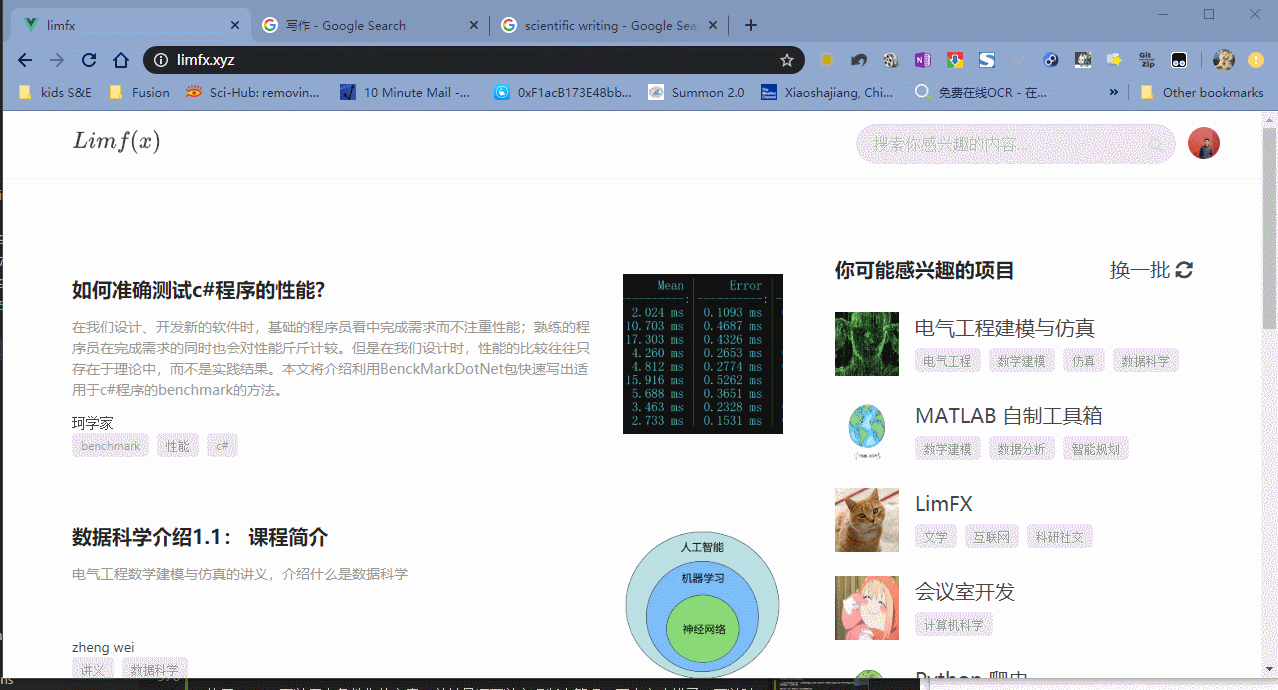Open the blue chain-link extension

[x=1051, y=60]
